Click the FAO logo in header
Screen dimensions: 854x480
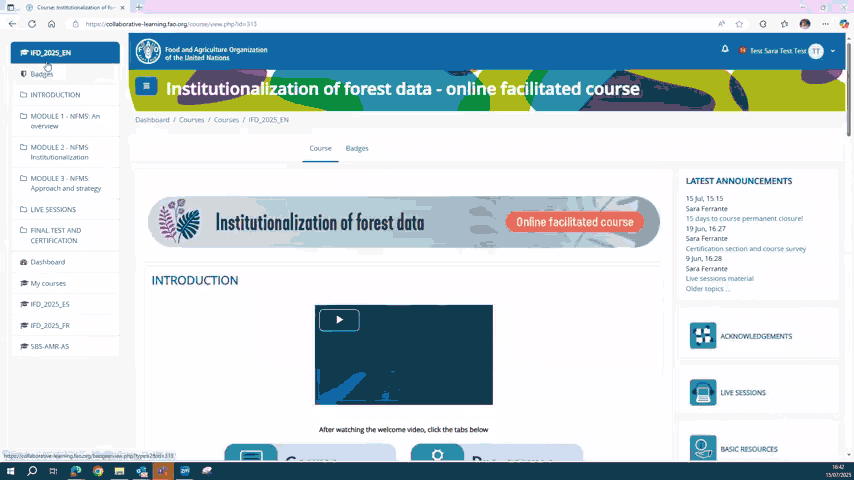148,51
